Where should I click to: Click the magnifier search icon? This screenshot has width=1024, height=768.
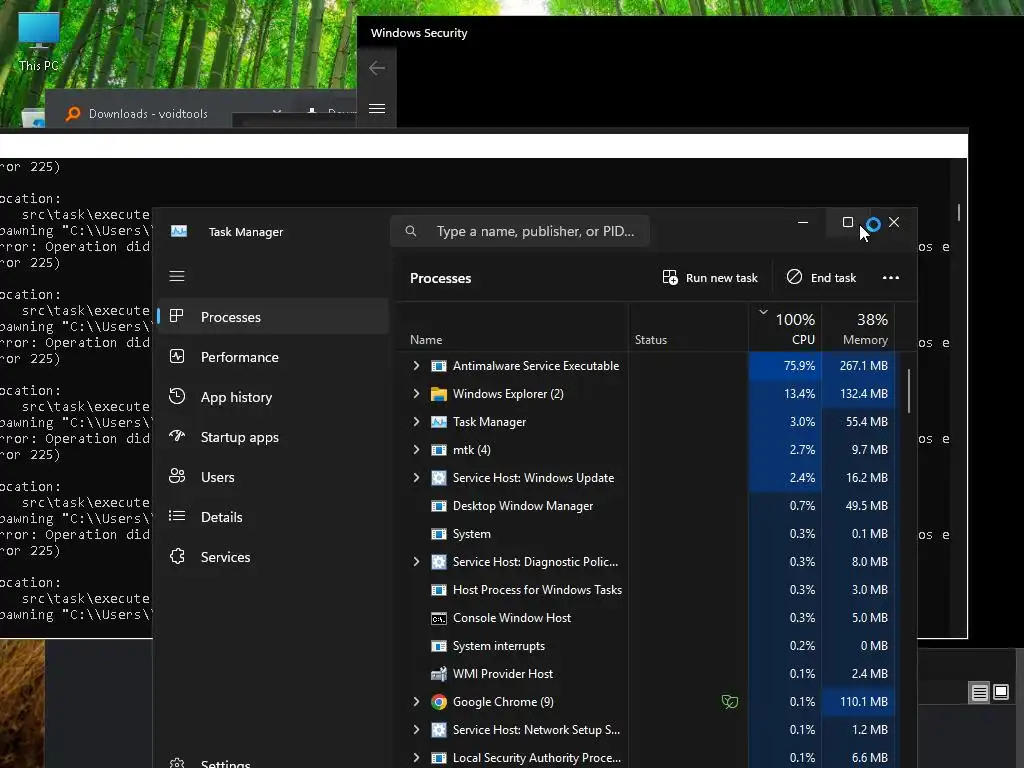coord(411,231)
